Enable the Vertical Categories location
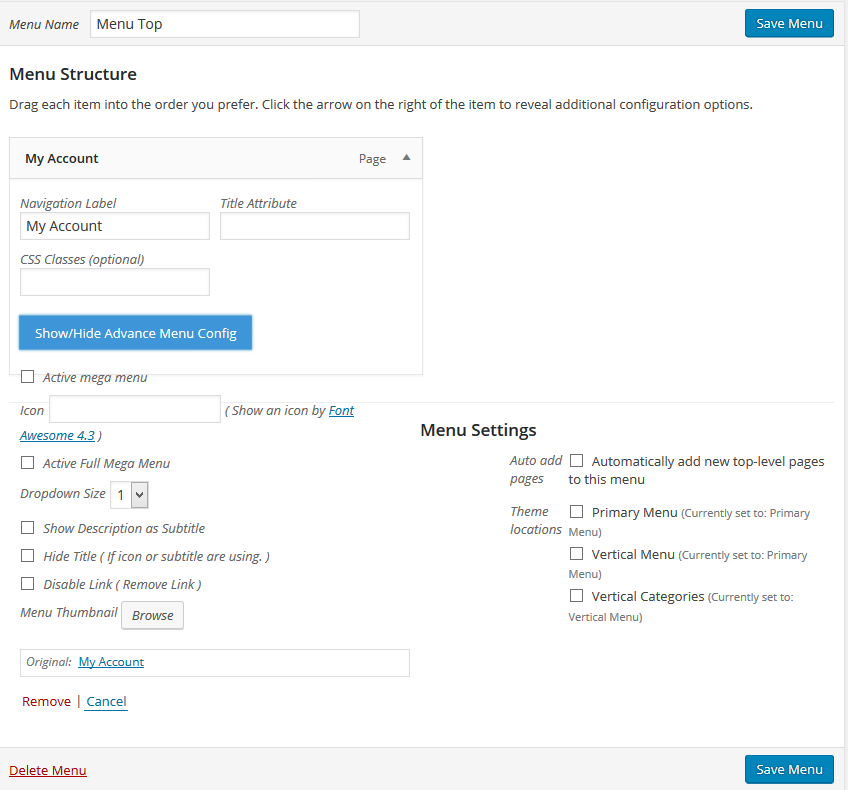The width and height of the screenshot is (848, 790). click(577, 596)
